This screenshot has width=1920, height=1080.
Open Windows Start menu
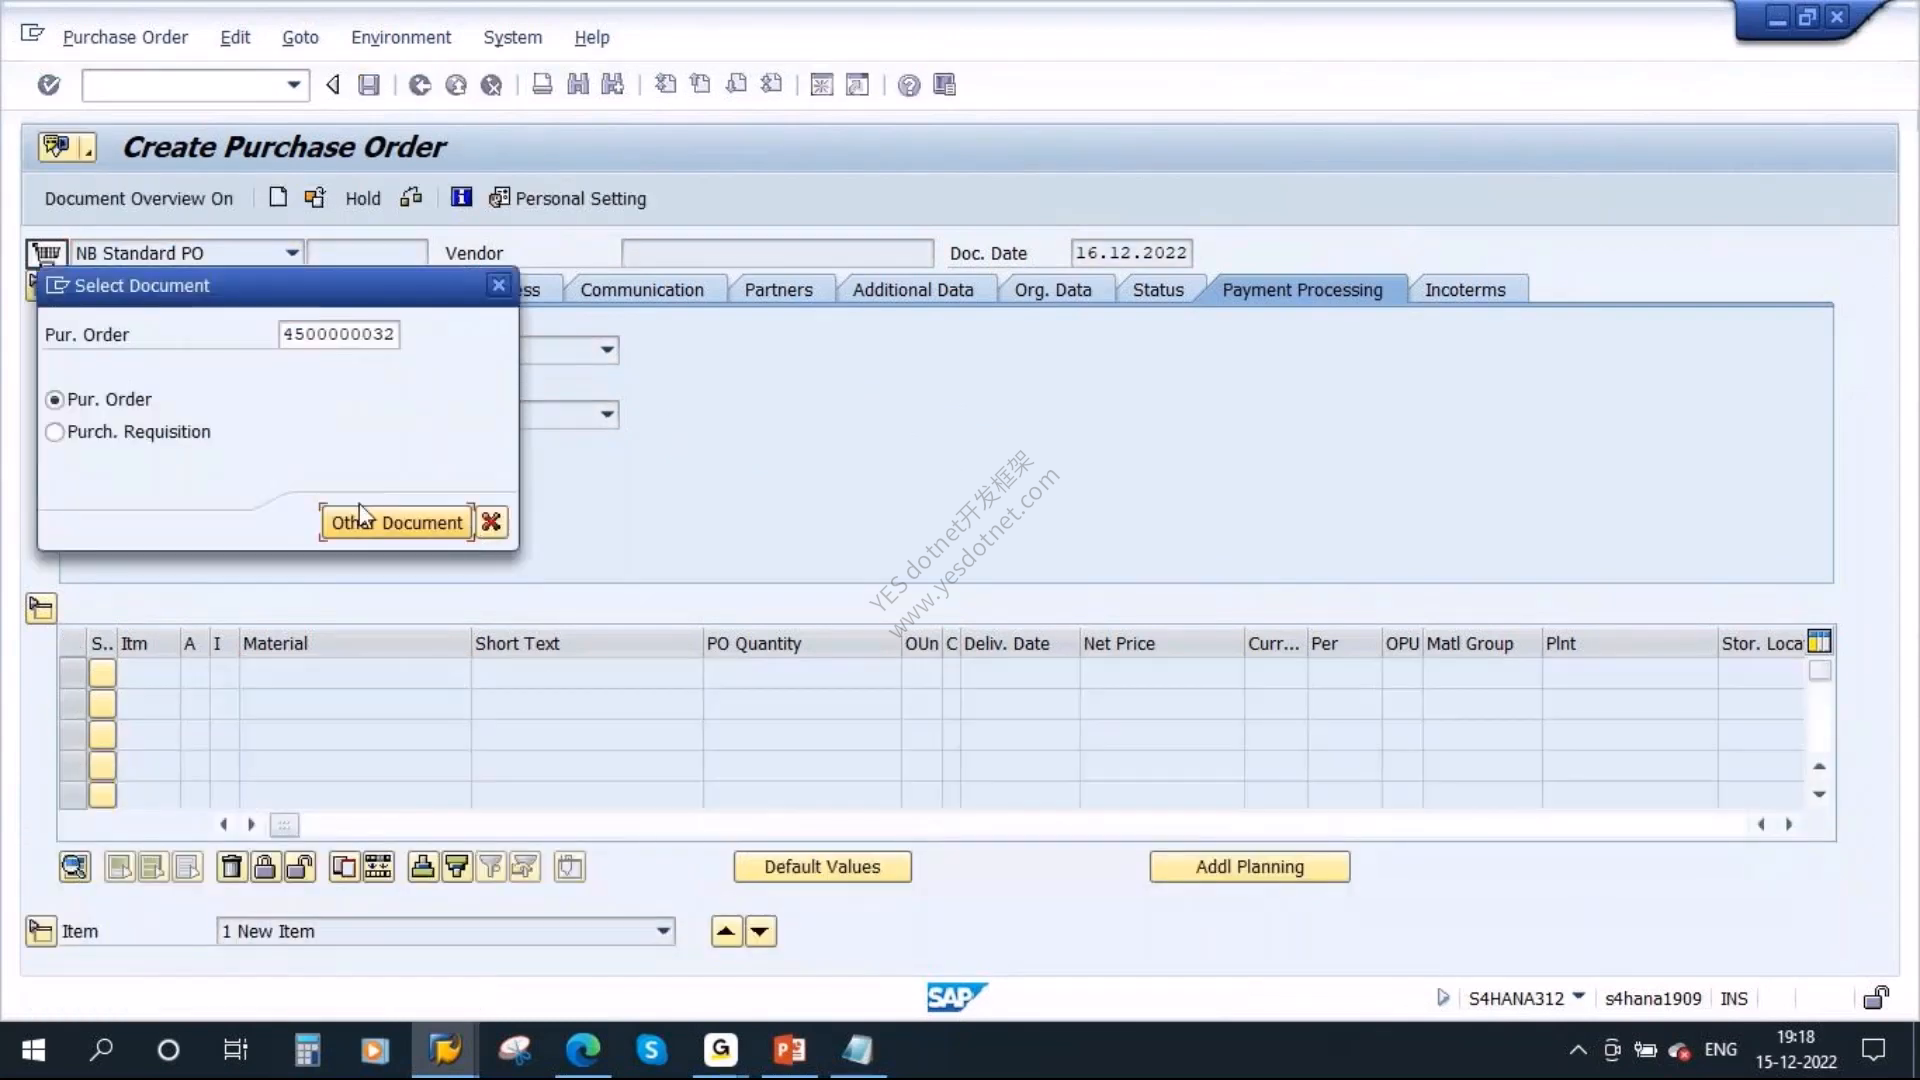[34, 1050]
